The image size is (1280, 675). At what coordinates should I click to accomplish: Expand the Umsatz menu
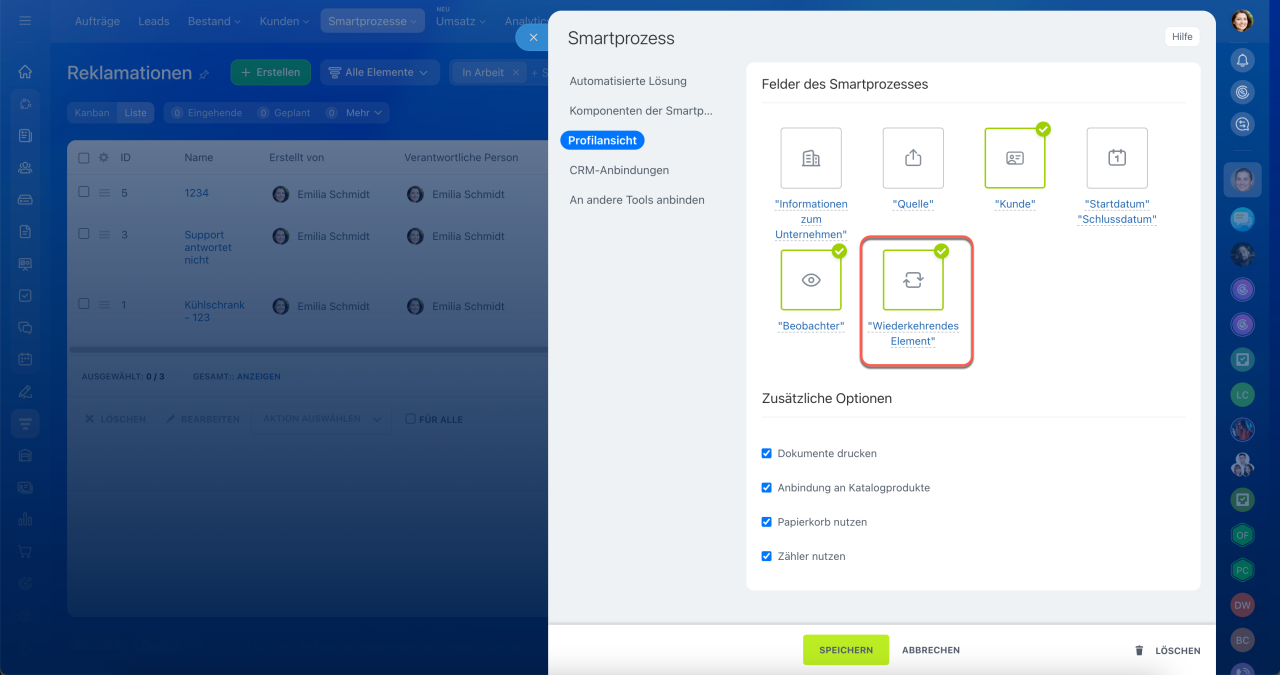461,21
